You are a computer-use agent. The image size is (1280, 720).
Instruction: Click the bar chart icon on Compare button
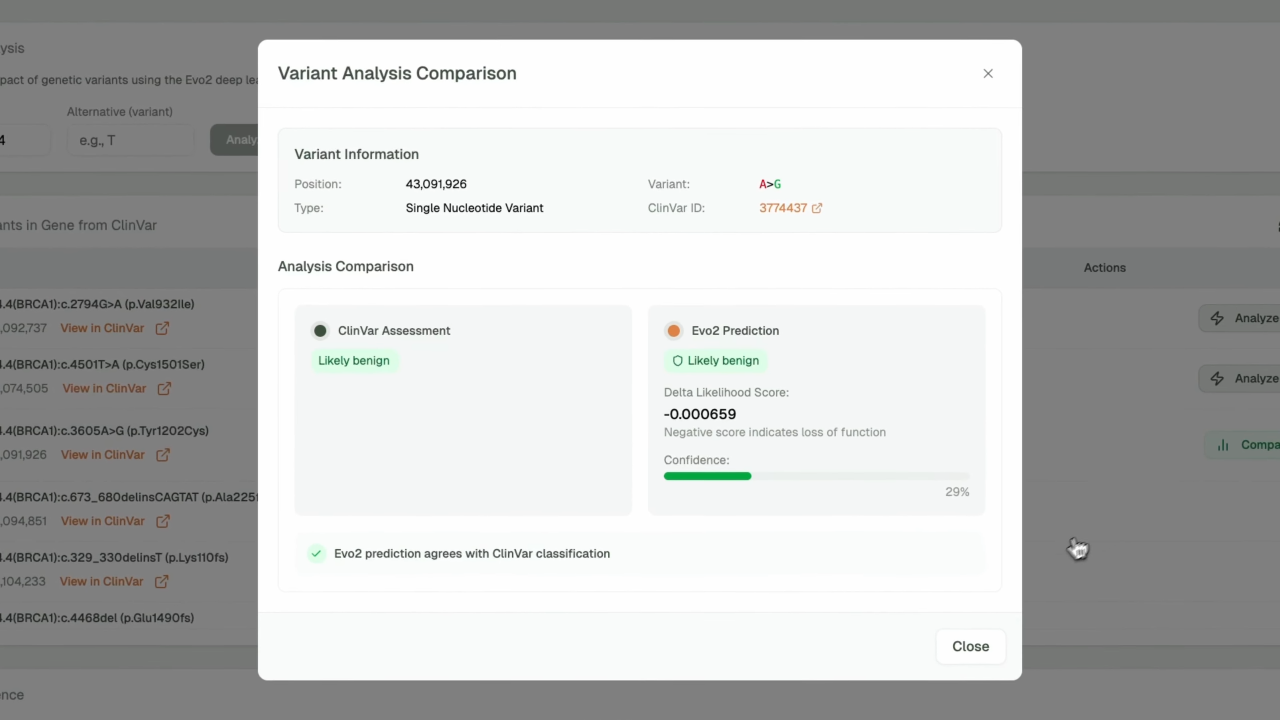coord(1222,445)
